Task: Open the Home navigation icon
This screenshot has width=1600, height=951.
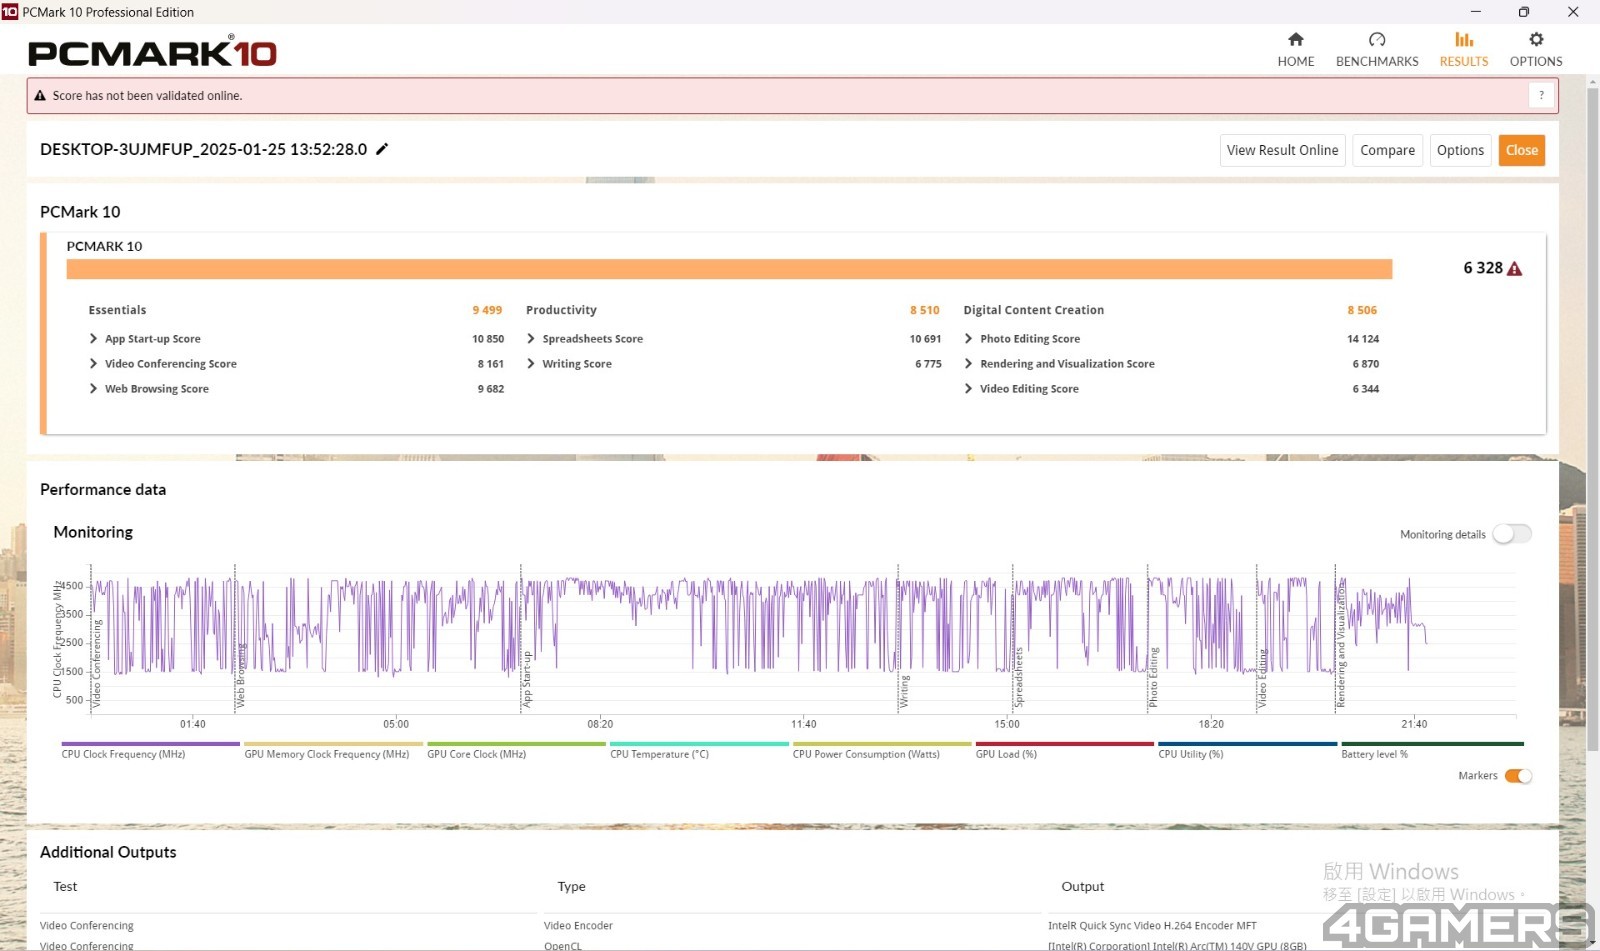Action: pyautogui.click(x=1295, y=40)
